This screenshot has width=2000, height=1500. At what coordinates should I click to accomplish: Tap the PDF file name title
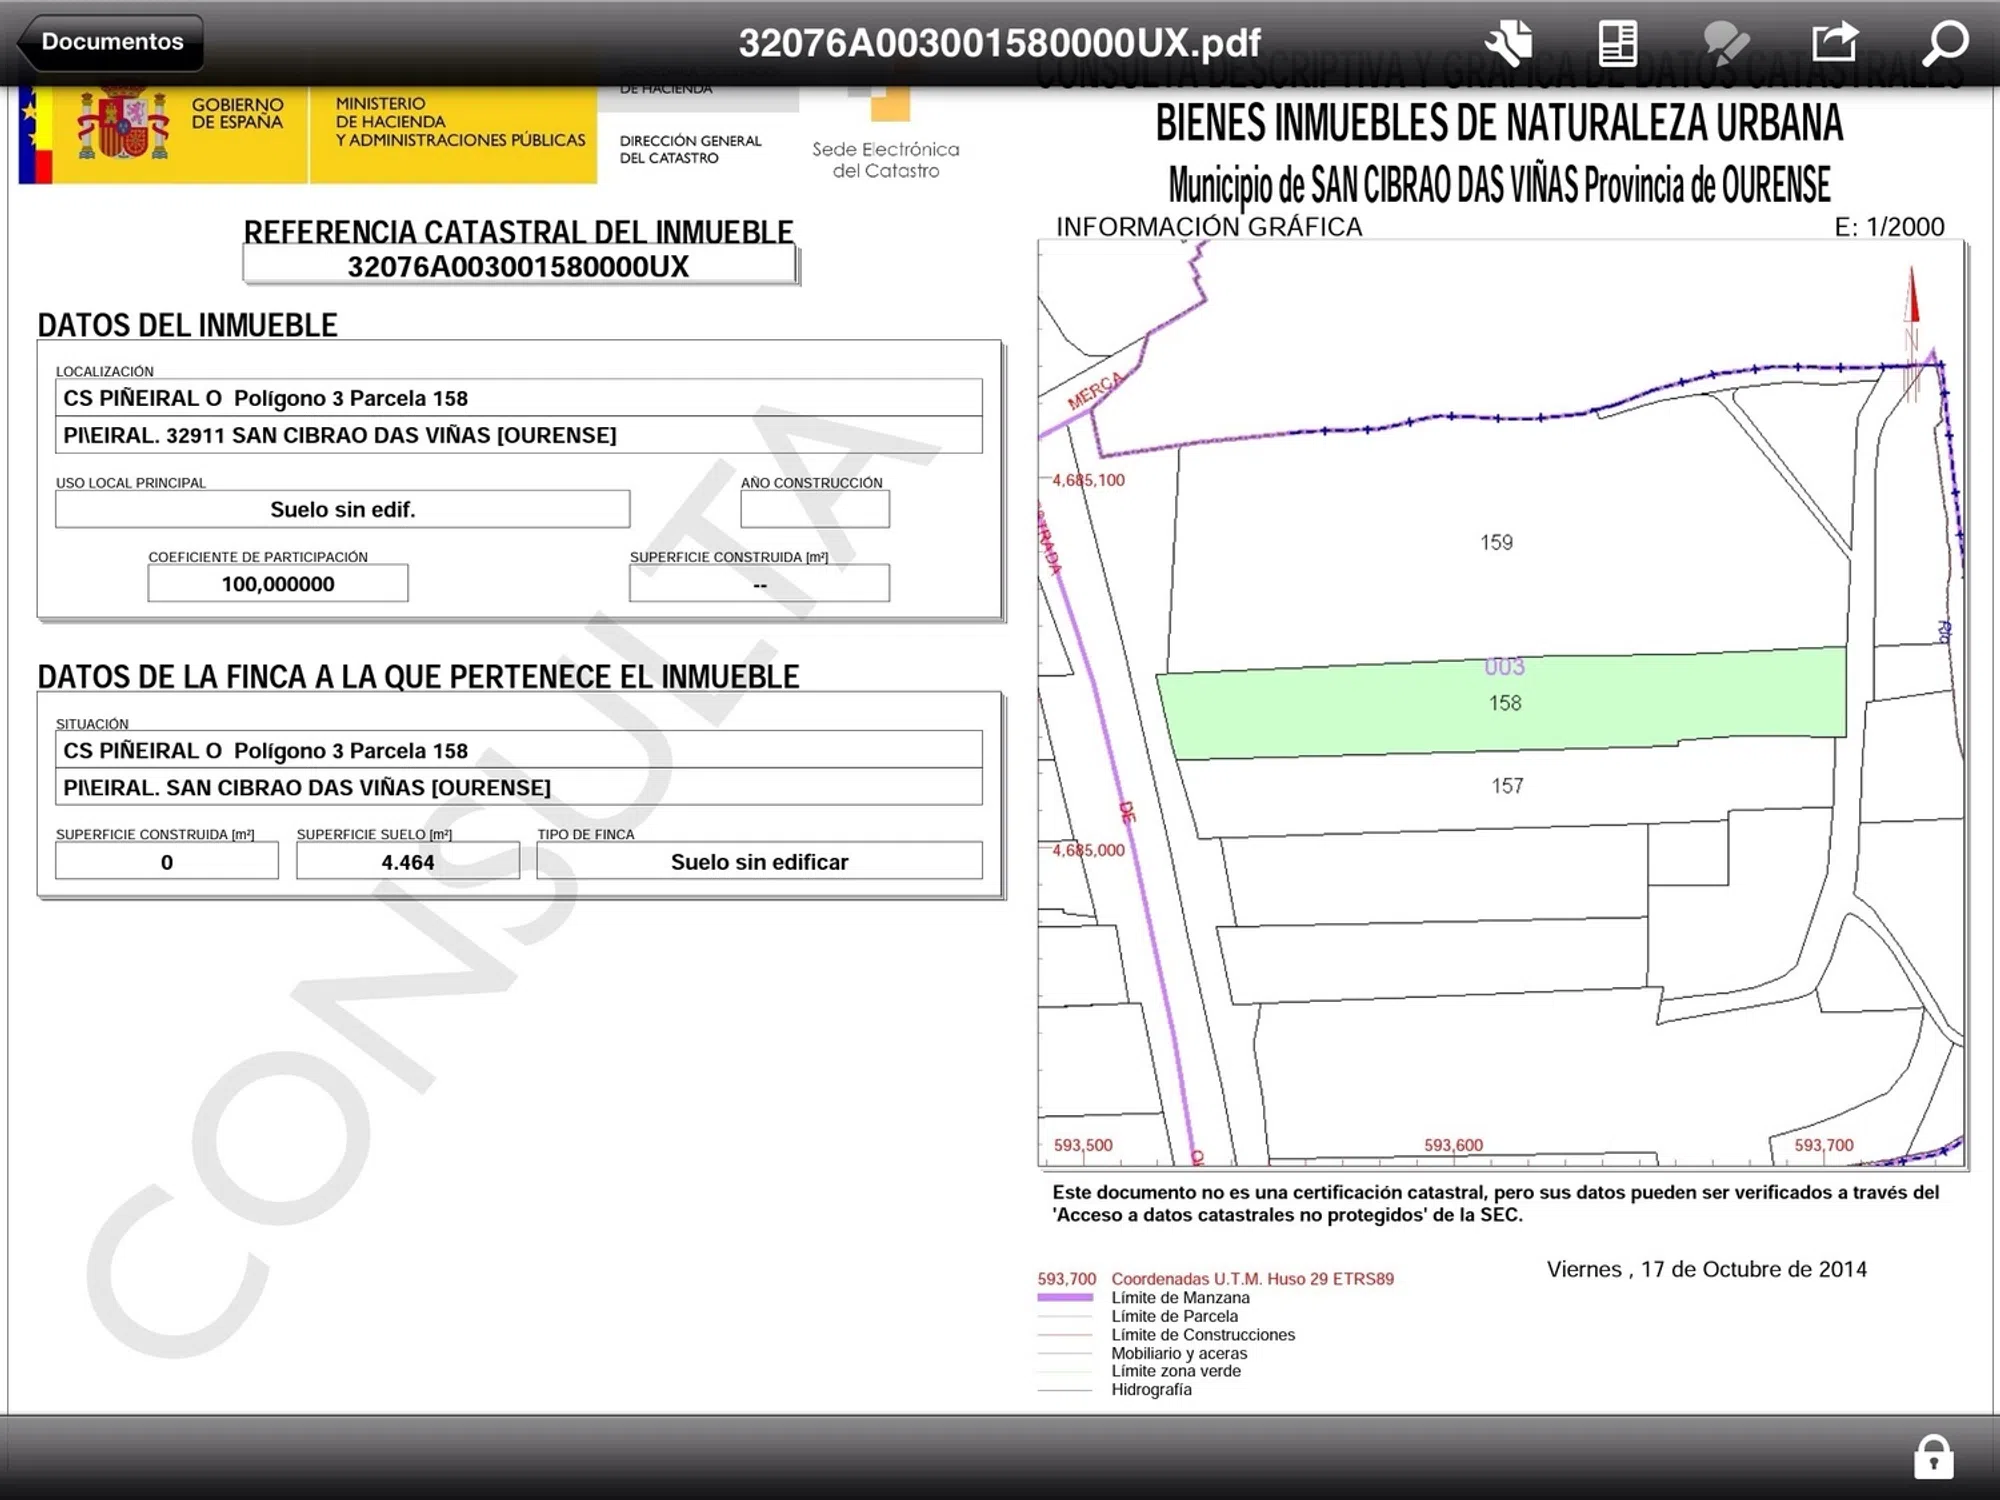point(999,43)
